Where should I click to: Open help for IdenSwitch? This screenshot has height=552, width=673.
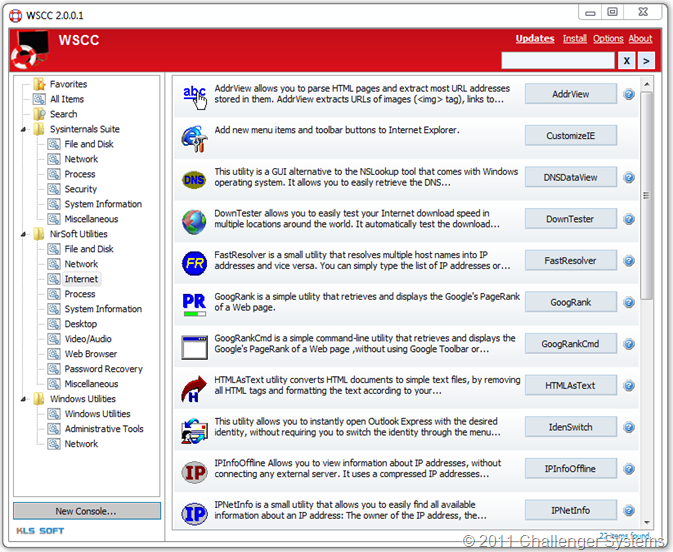(x=629, y=427)
